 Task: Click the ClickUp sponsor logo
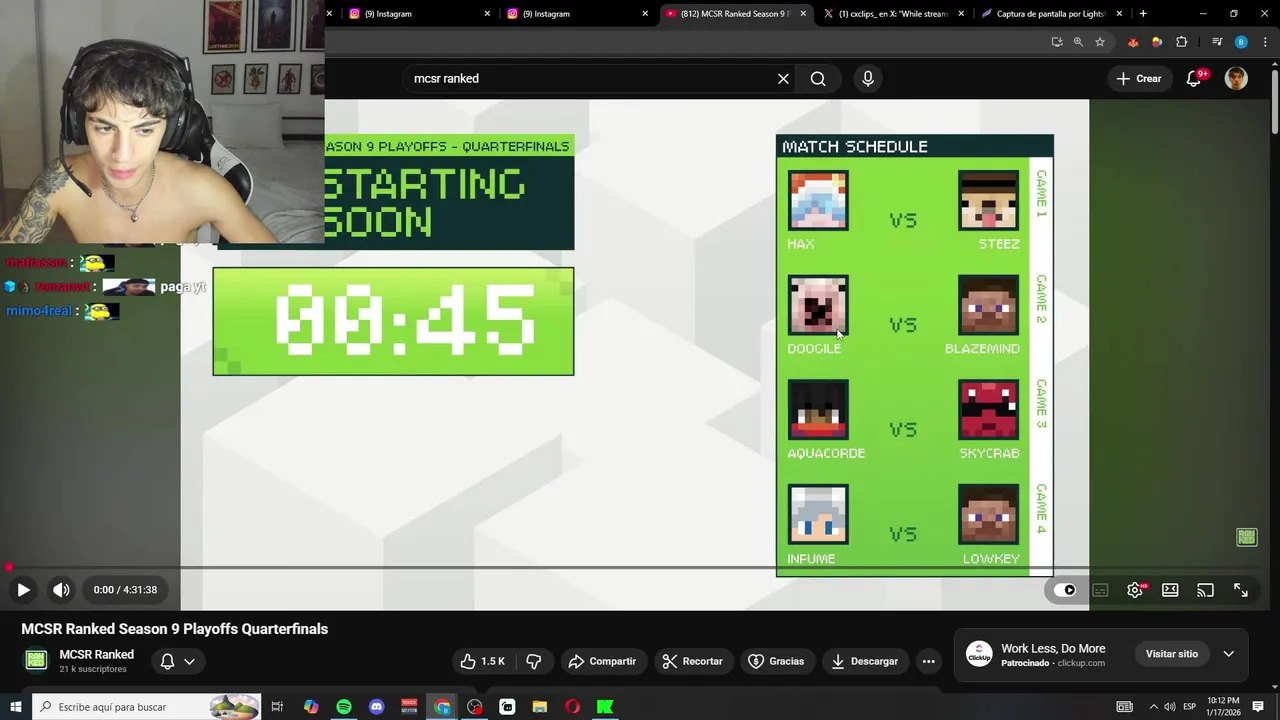click(979, 654)
